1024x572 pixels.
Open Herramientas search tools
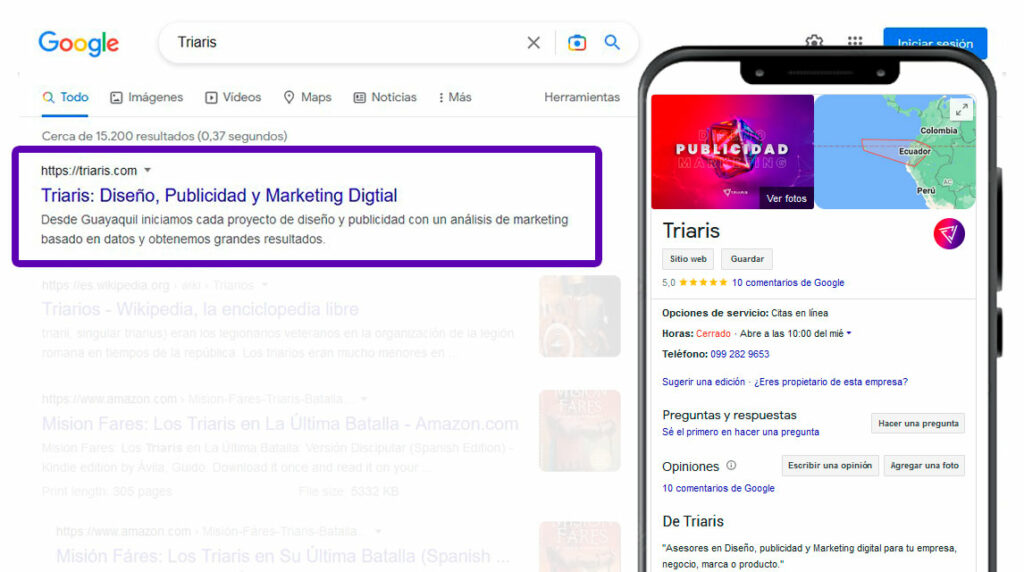tap(582, 97)
